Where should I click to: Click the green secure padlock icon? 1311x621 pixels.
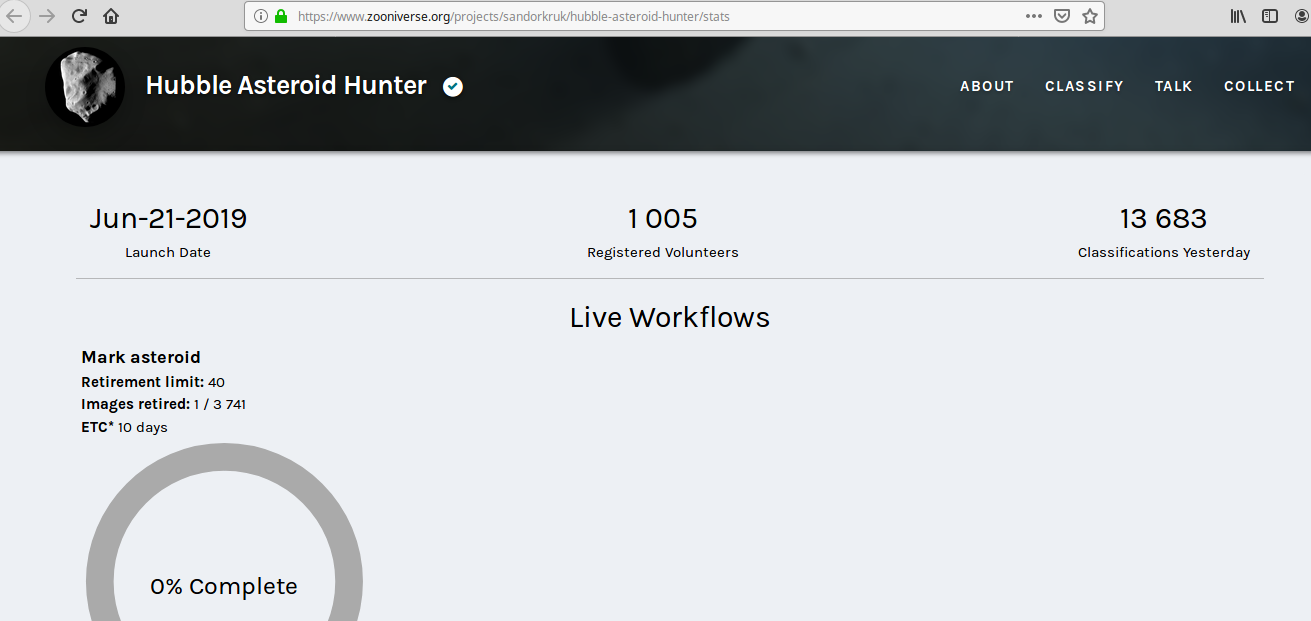[x=281, y=16]
